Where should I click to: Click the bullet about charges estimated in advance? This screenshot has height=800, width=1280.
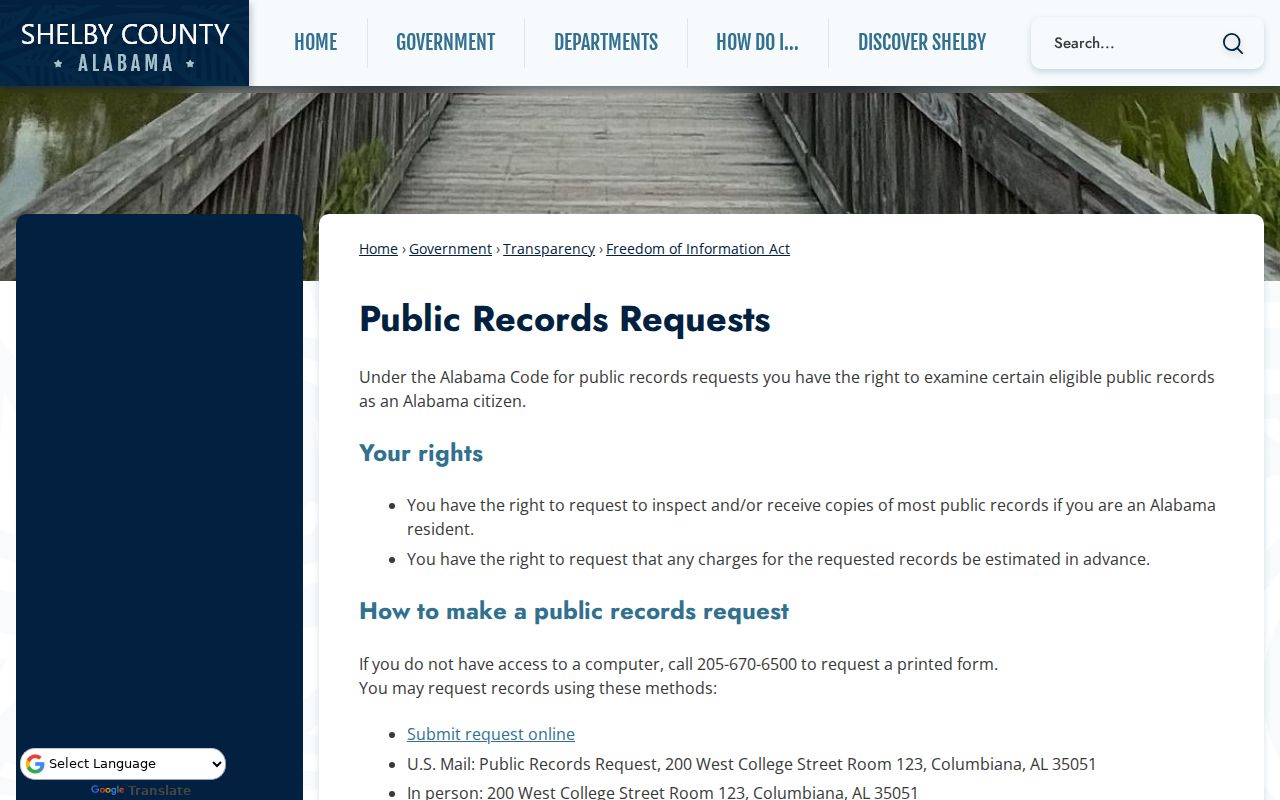click(778, 559)
